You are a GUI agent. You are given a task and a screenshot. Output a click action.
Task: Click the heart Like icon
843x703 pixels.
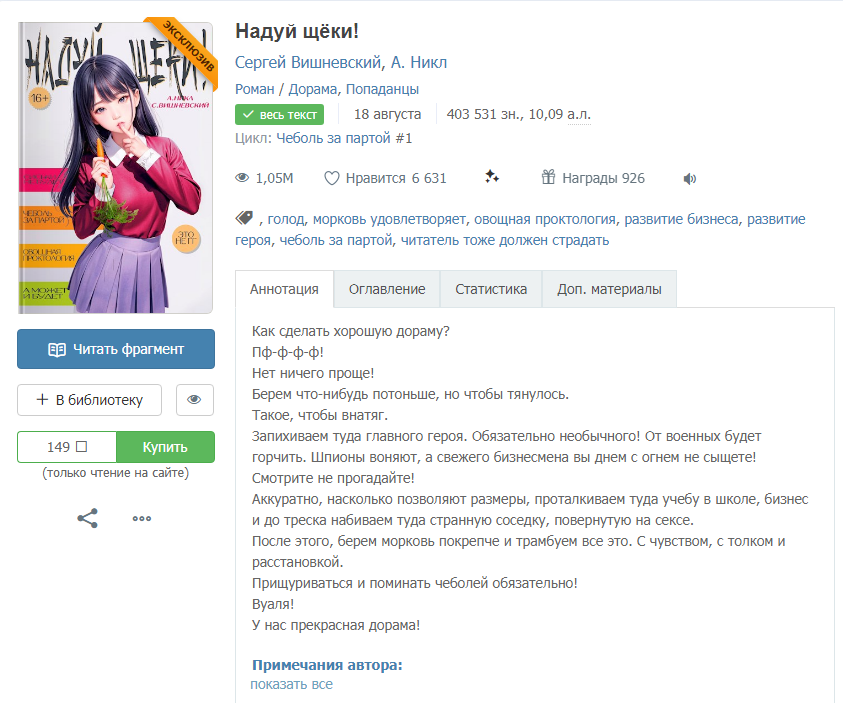332,178
